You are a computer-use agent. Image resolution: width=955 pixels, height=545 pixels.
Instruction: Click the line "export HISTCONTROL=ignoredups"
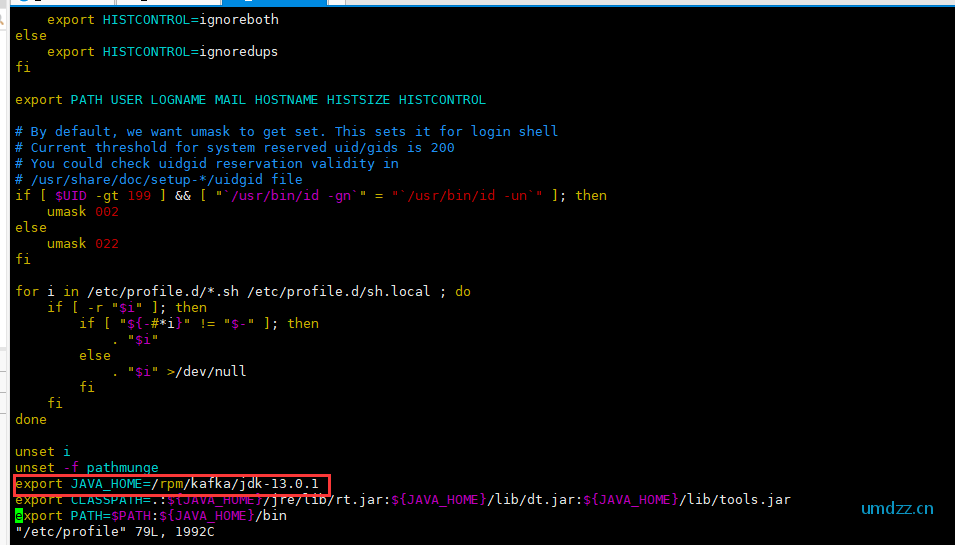tap(163, 52)
